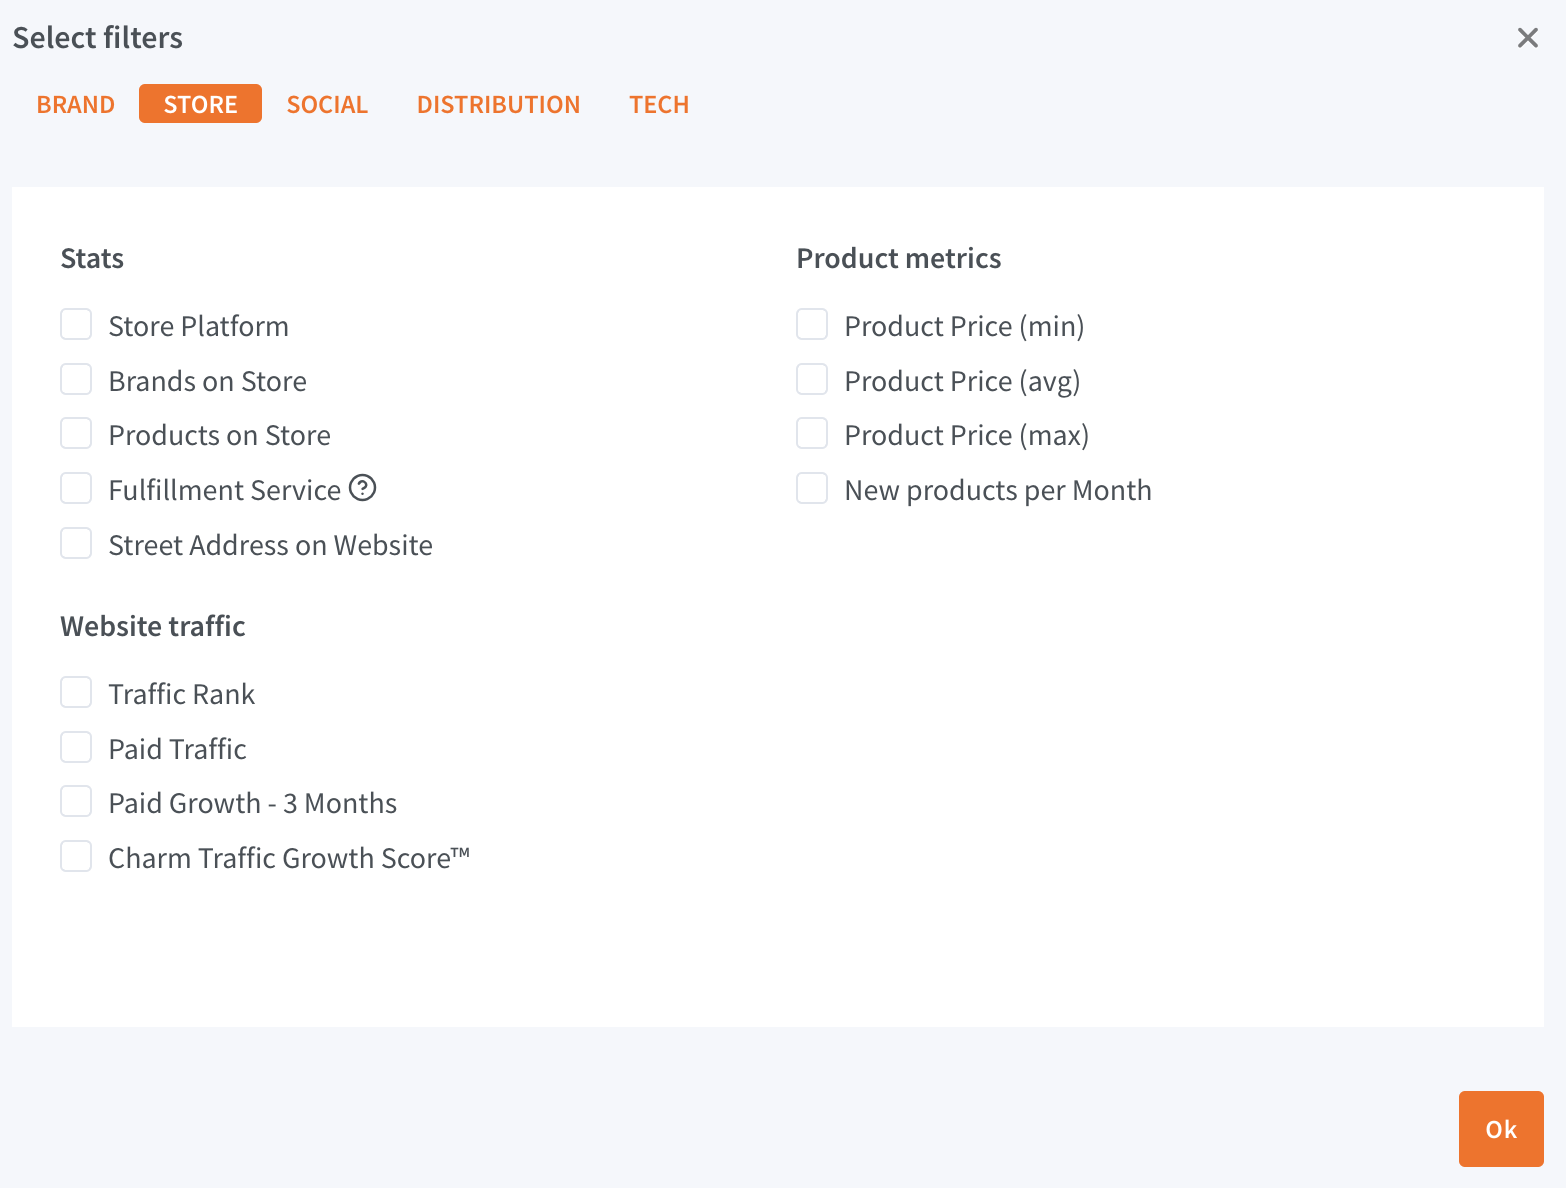Select the Product Price (avg) checkbox
The image size is (1566, 1188).
coord(812,380)
